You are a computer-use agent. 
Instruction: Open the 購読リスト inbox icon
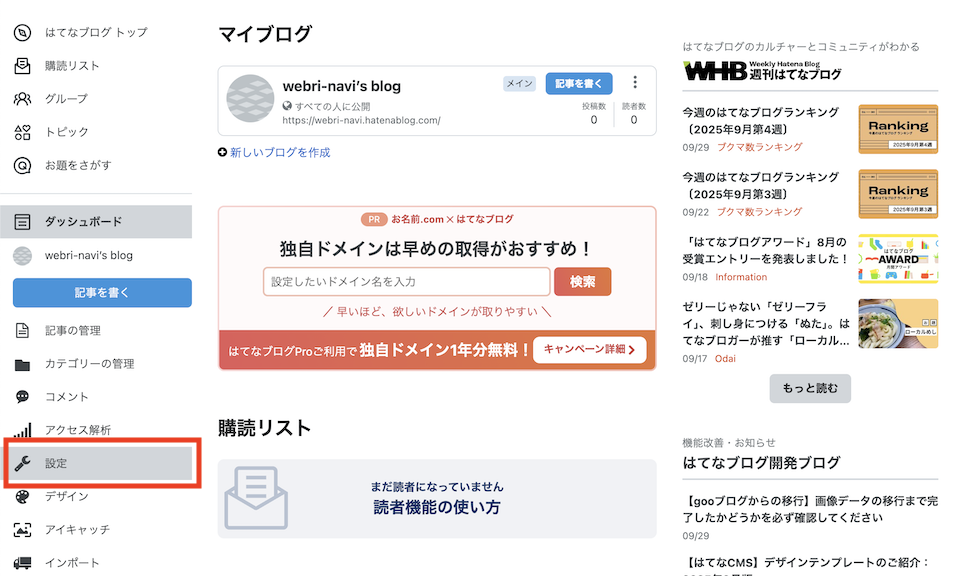pos(22,66)
